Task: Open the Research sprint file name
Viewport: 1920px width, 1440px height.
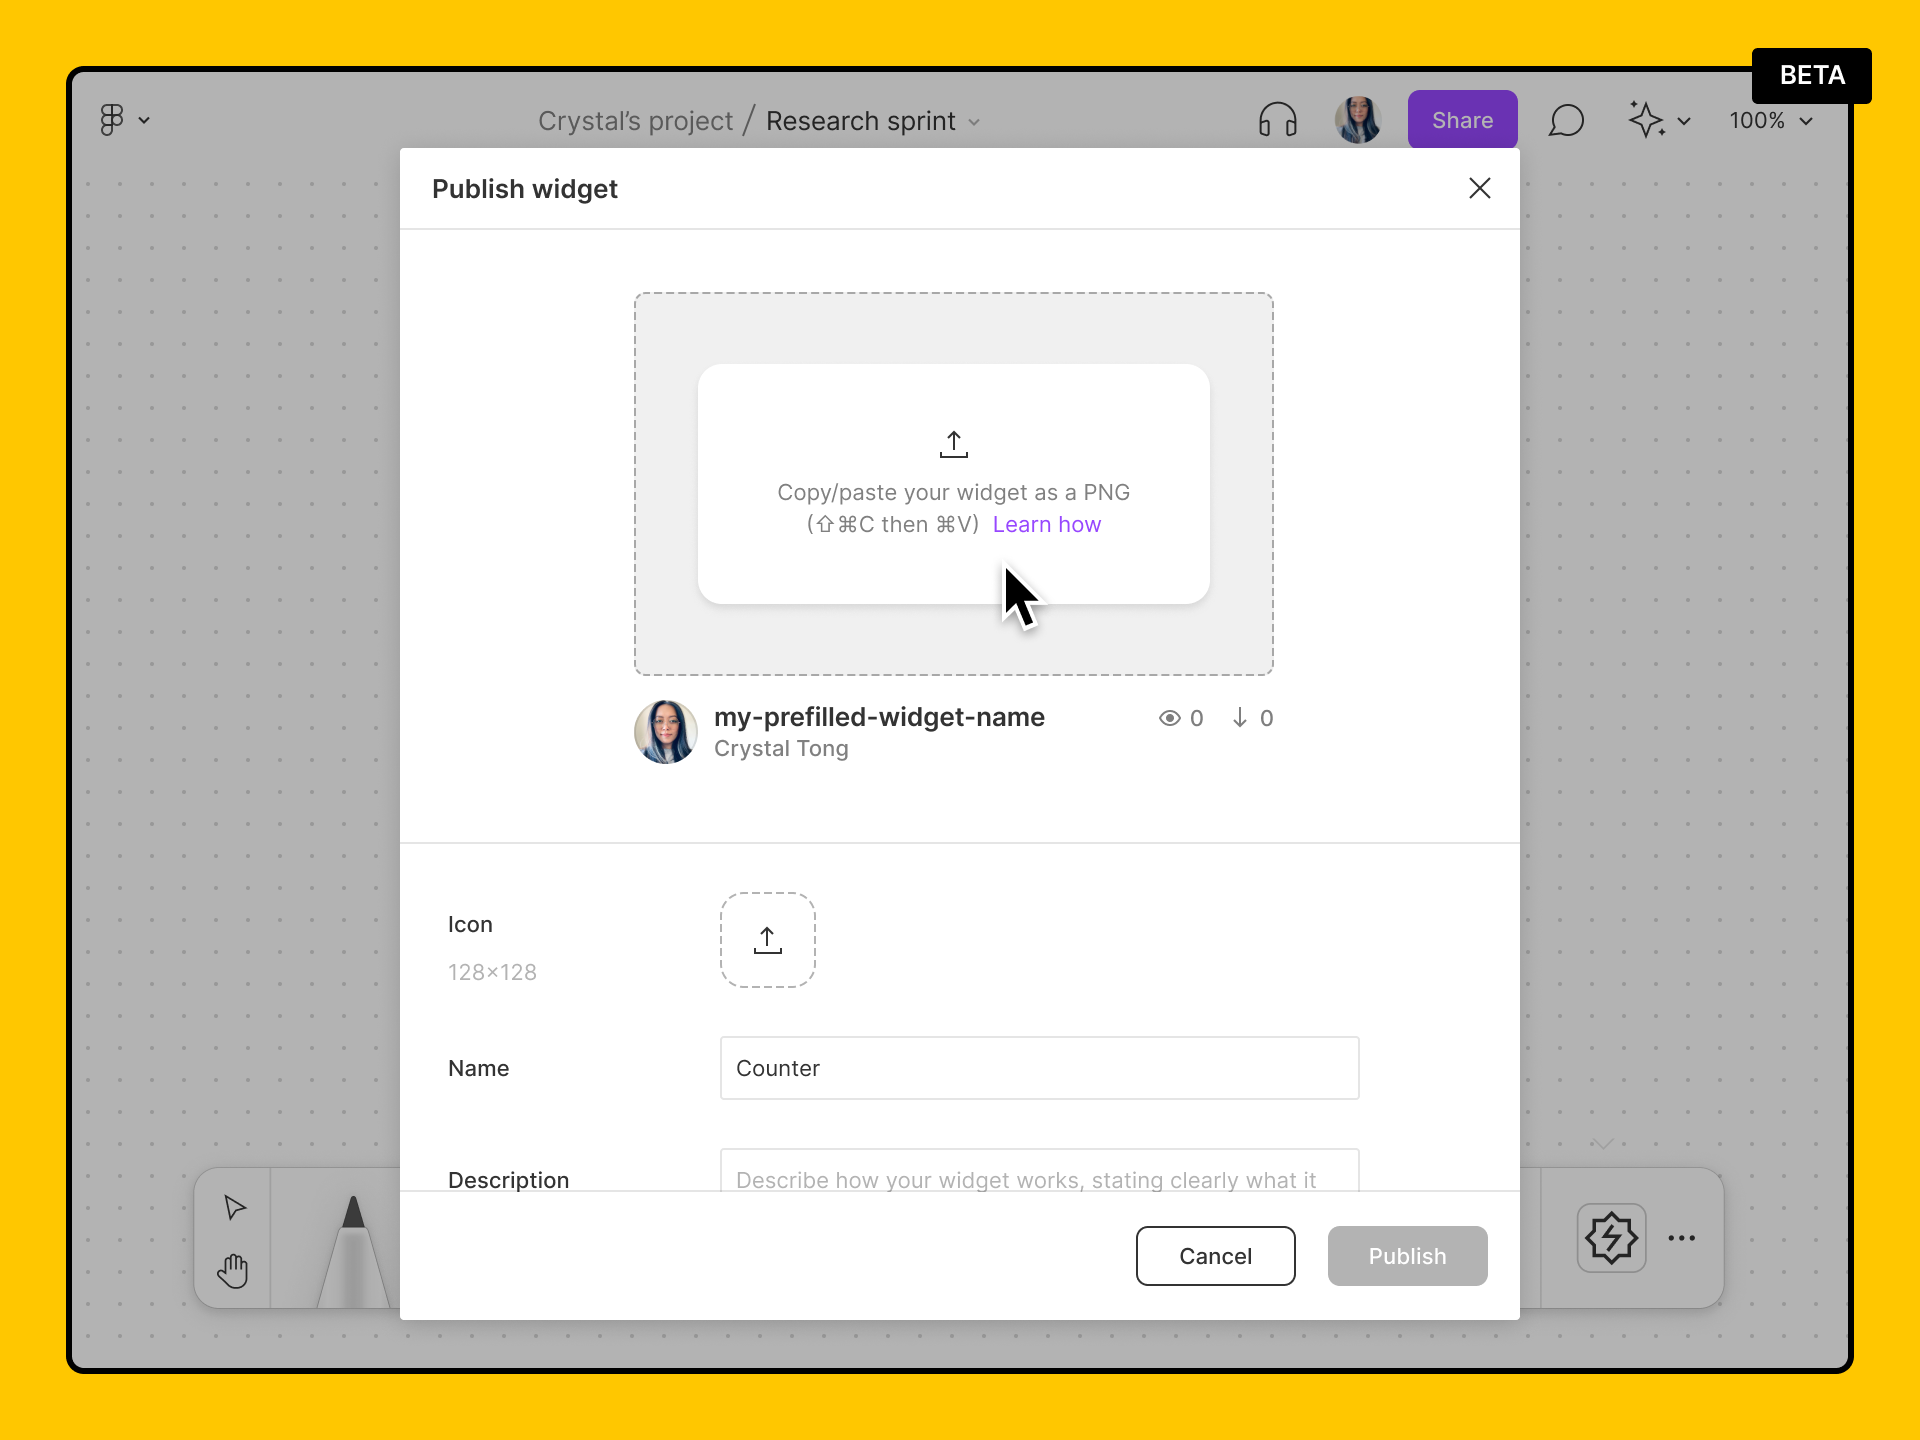Action: coord(860,121)
